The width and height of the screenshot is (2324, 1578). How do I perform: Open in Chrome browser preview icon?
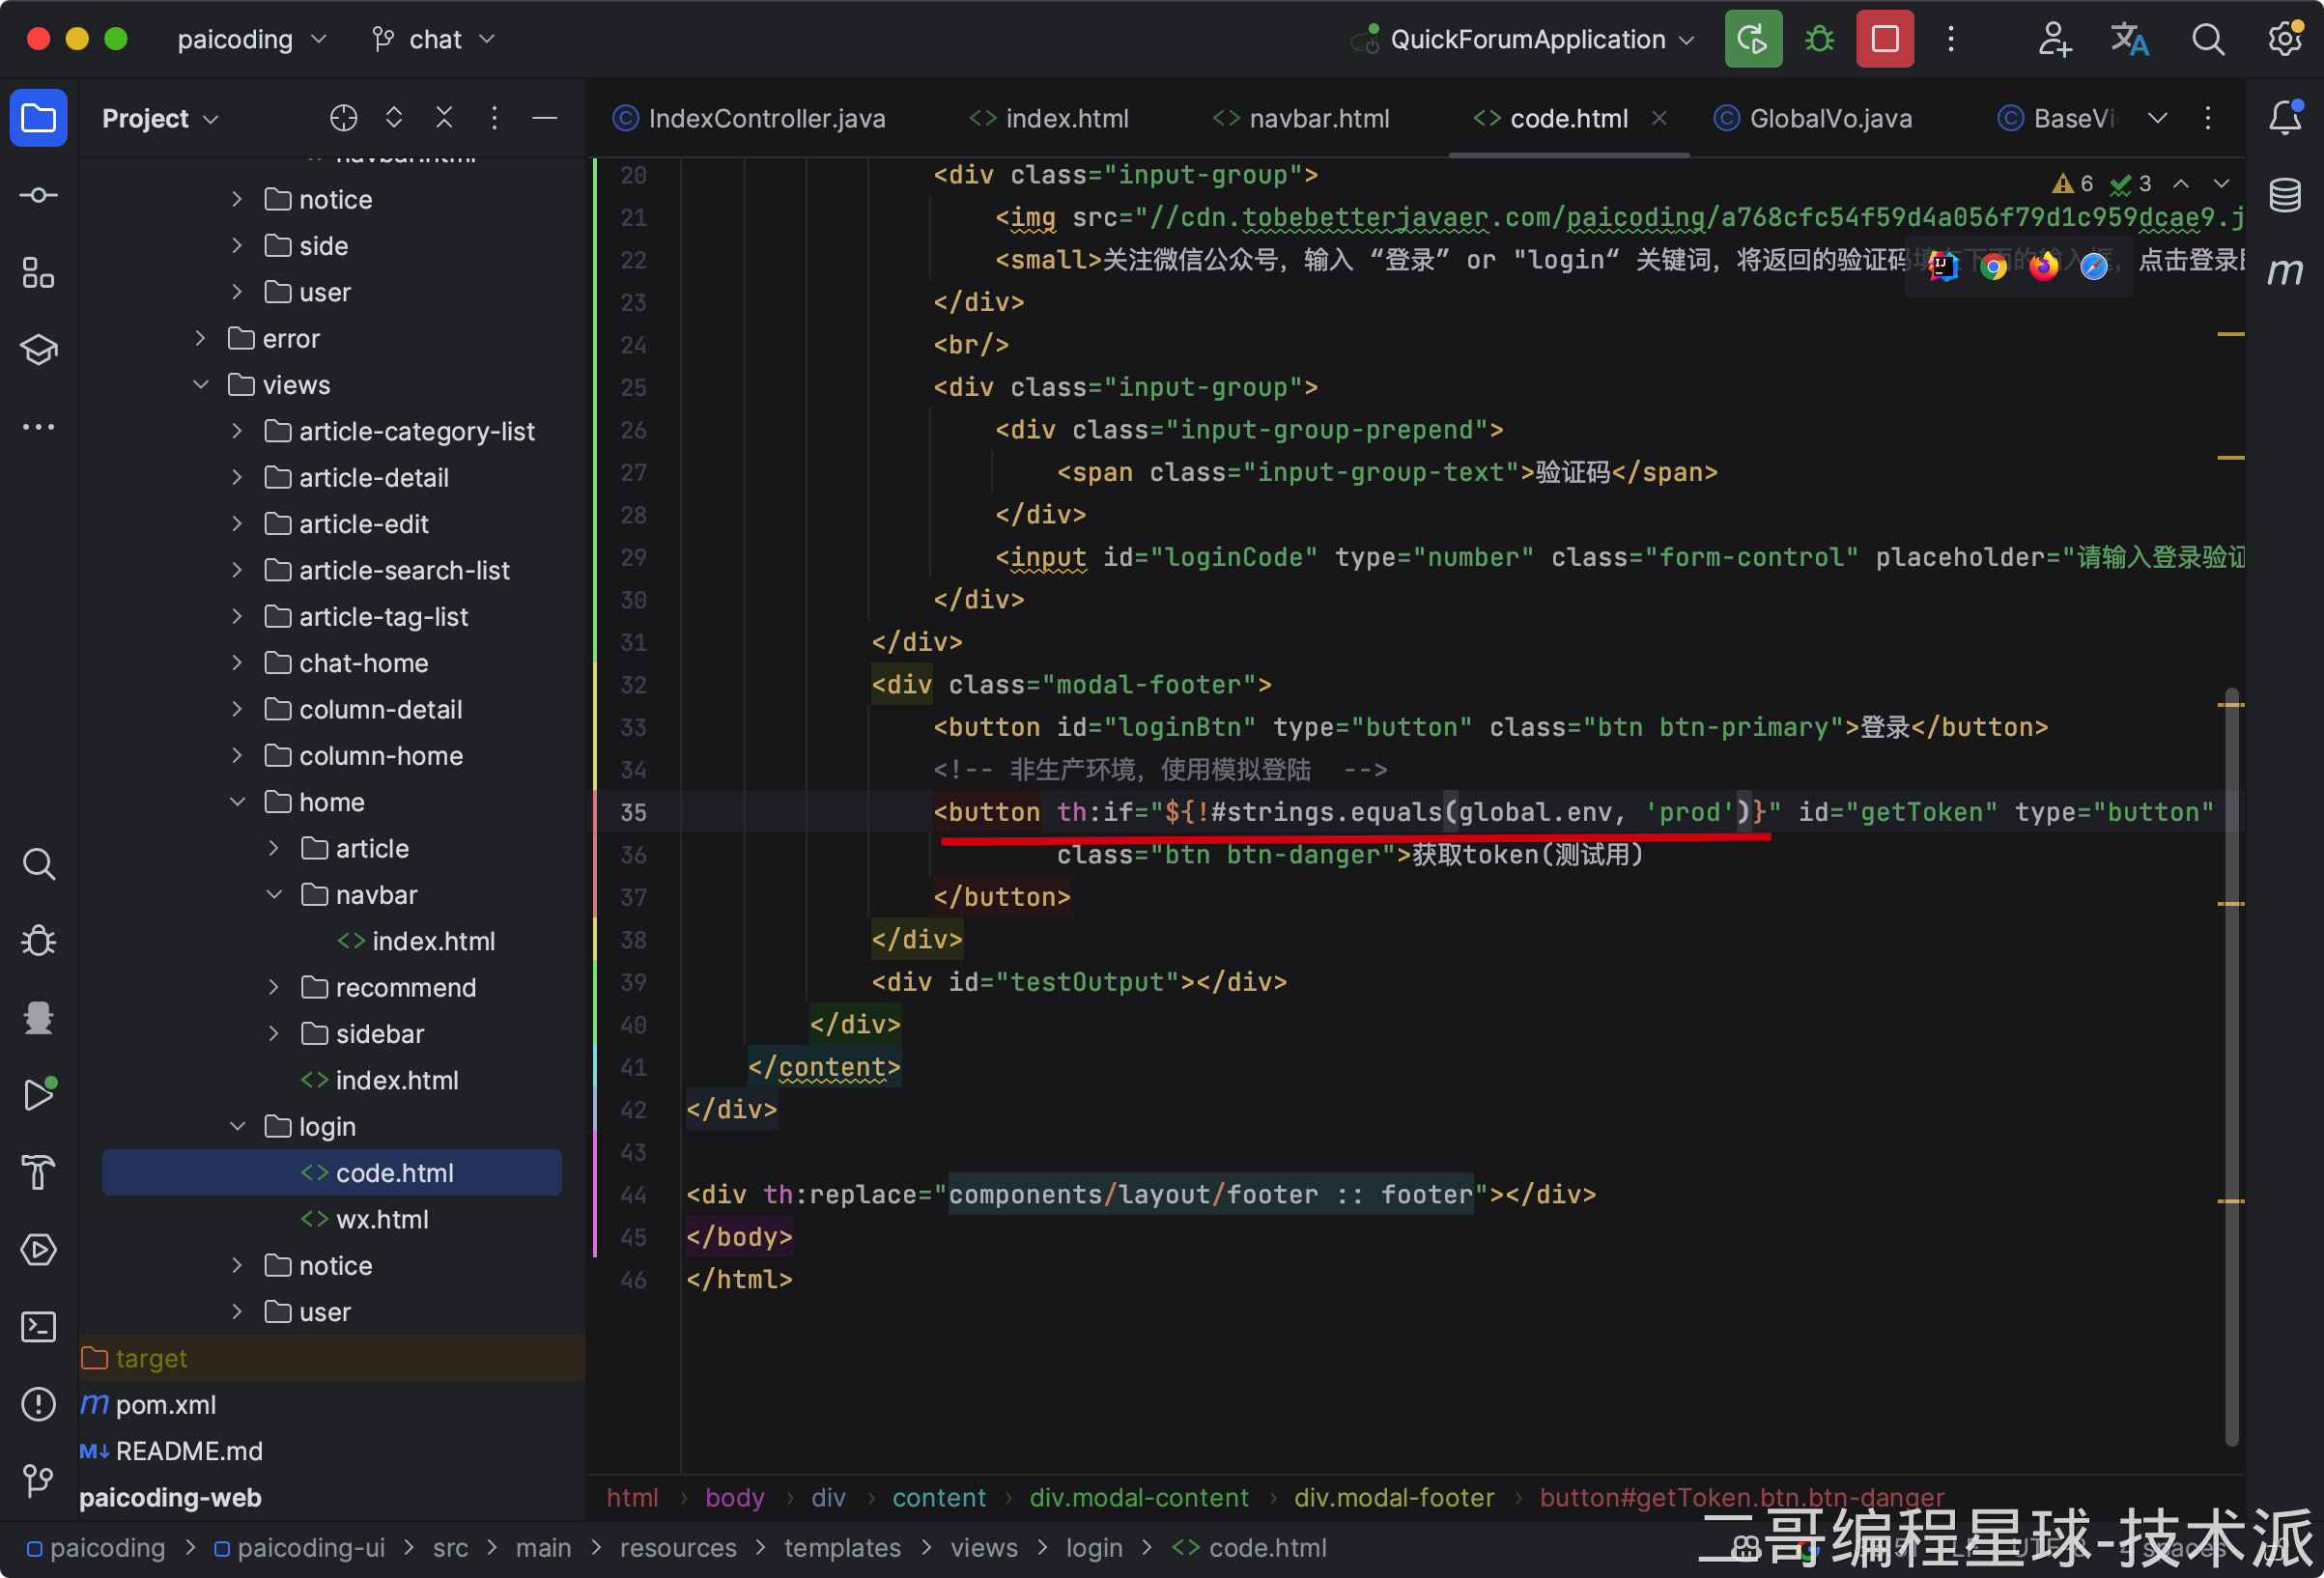click(x=1993, y=267)
